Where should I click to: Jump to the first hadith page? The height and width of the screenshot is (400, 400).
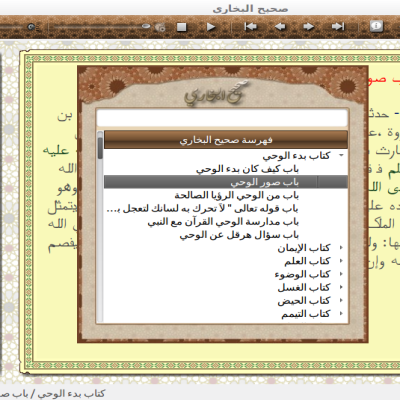tap(250, 26)
